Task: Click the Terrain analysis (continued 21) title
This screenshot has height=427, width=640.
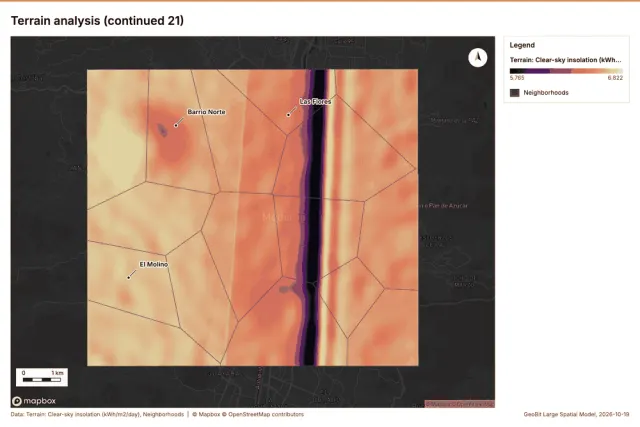Action: [x=97, y=21]
